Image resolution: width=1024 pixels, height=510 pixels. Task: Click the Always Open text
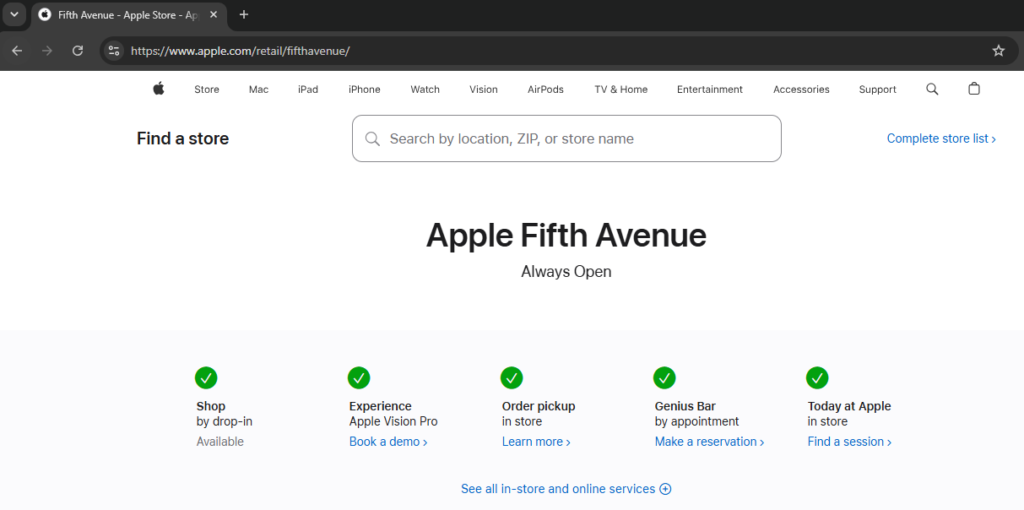point(566,272)
